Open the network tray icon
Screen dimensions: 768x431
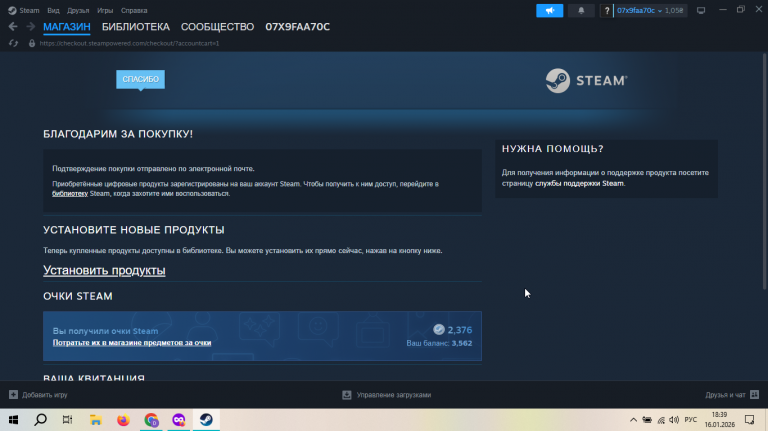click(x=661, y=420)
